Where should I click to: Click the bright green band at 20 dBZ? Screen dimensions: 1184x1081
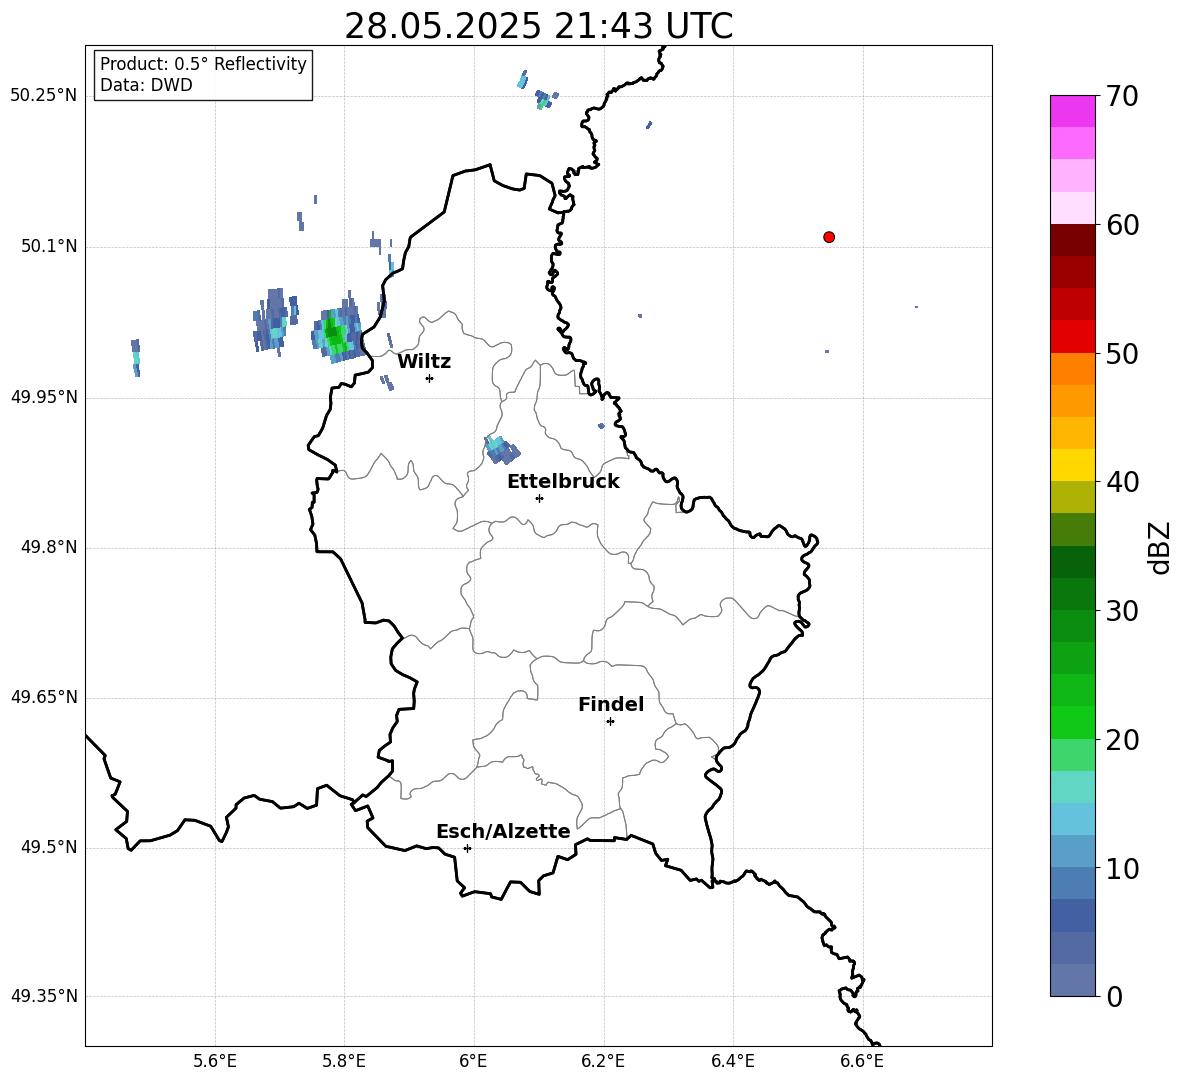coord(1073,723)
